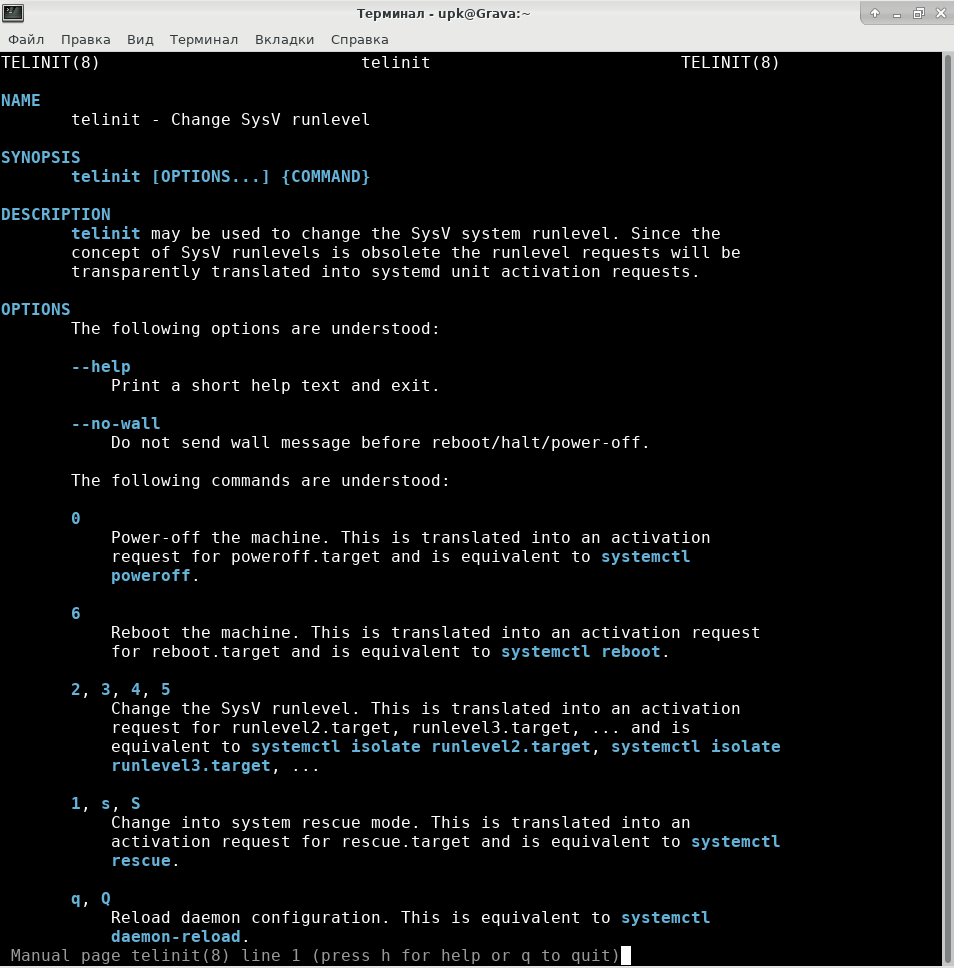Image resolution: width=954 pixels, height=968 pixels.
Task: Click the window title 'Терминал - upk@Grava:~'
Action: point(443,14)
